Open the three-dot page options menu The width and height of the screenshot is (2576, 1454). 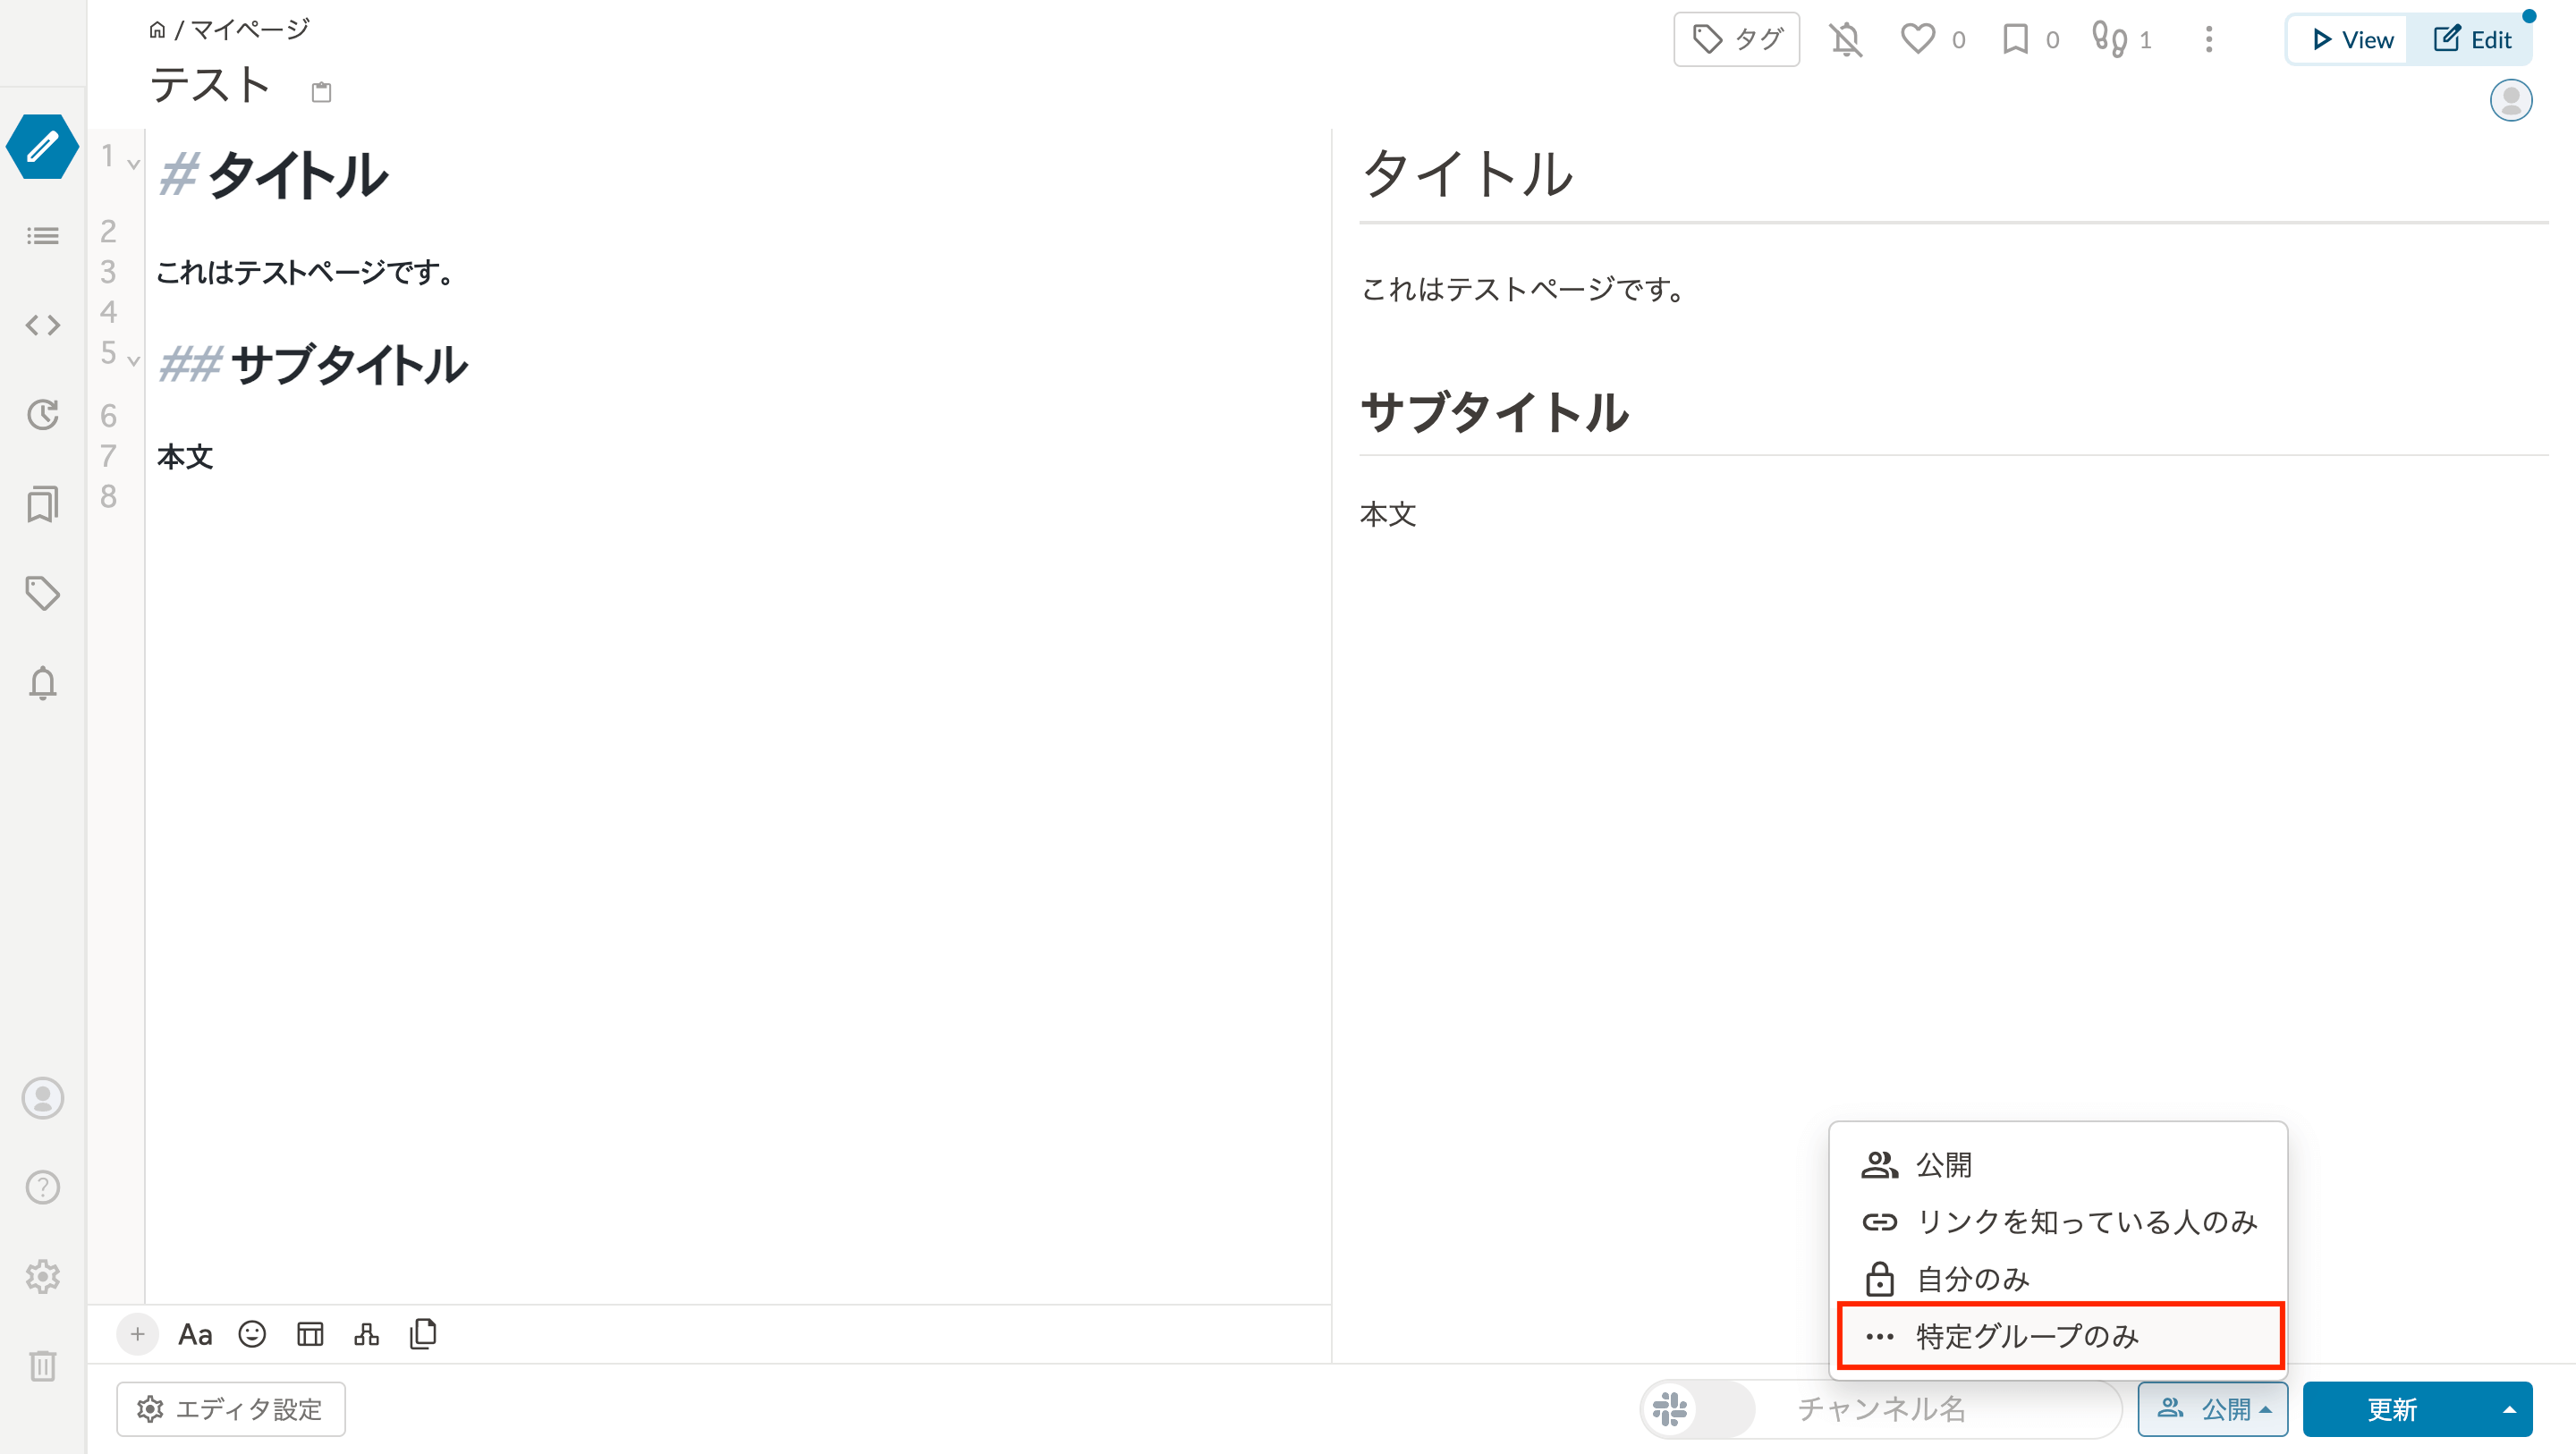pos(2209,40)
